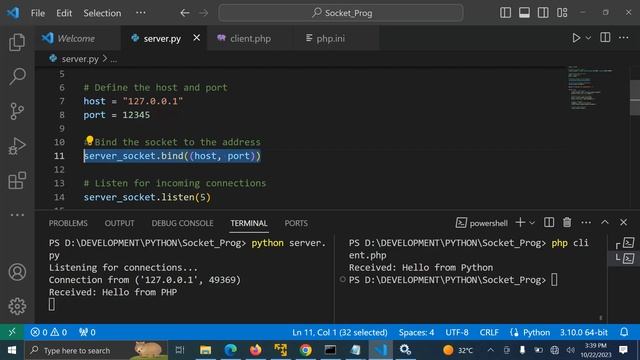Change indentation via Spaces: 4
640x360 pixels.
[416, 332]
